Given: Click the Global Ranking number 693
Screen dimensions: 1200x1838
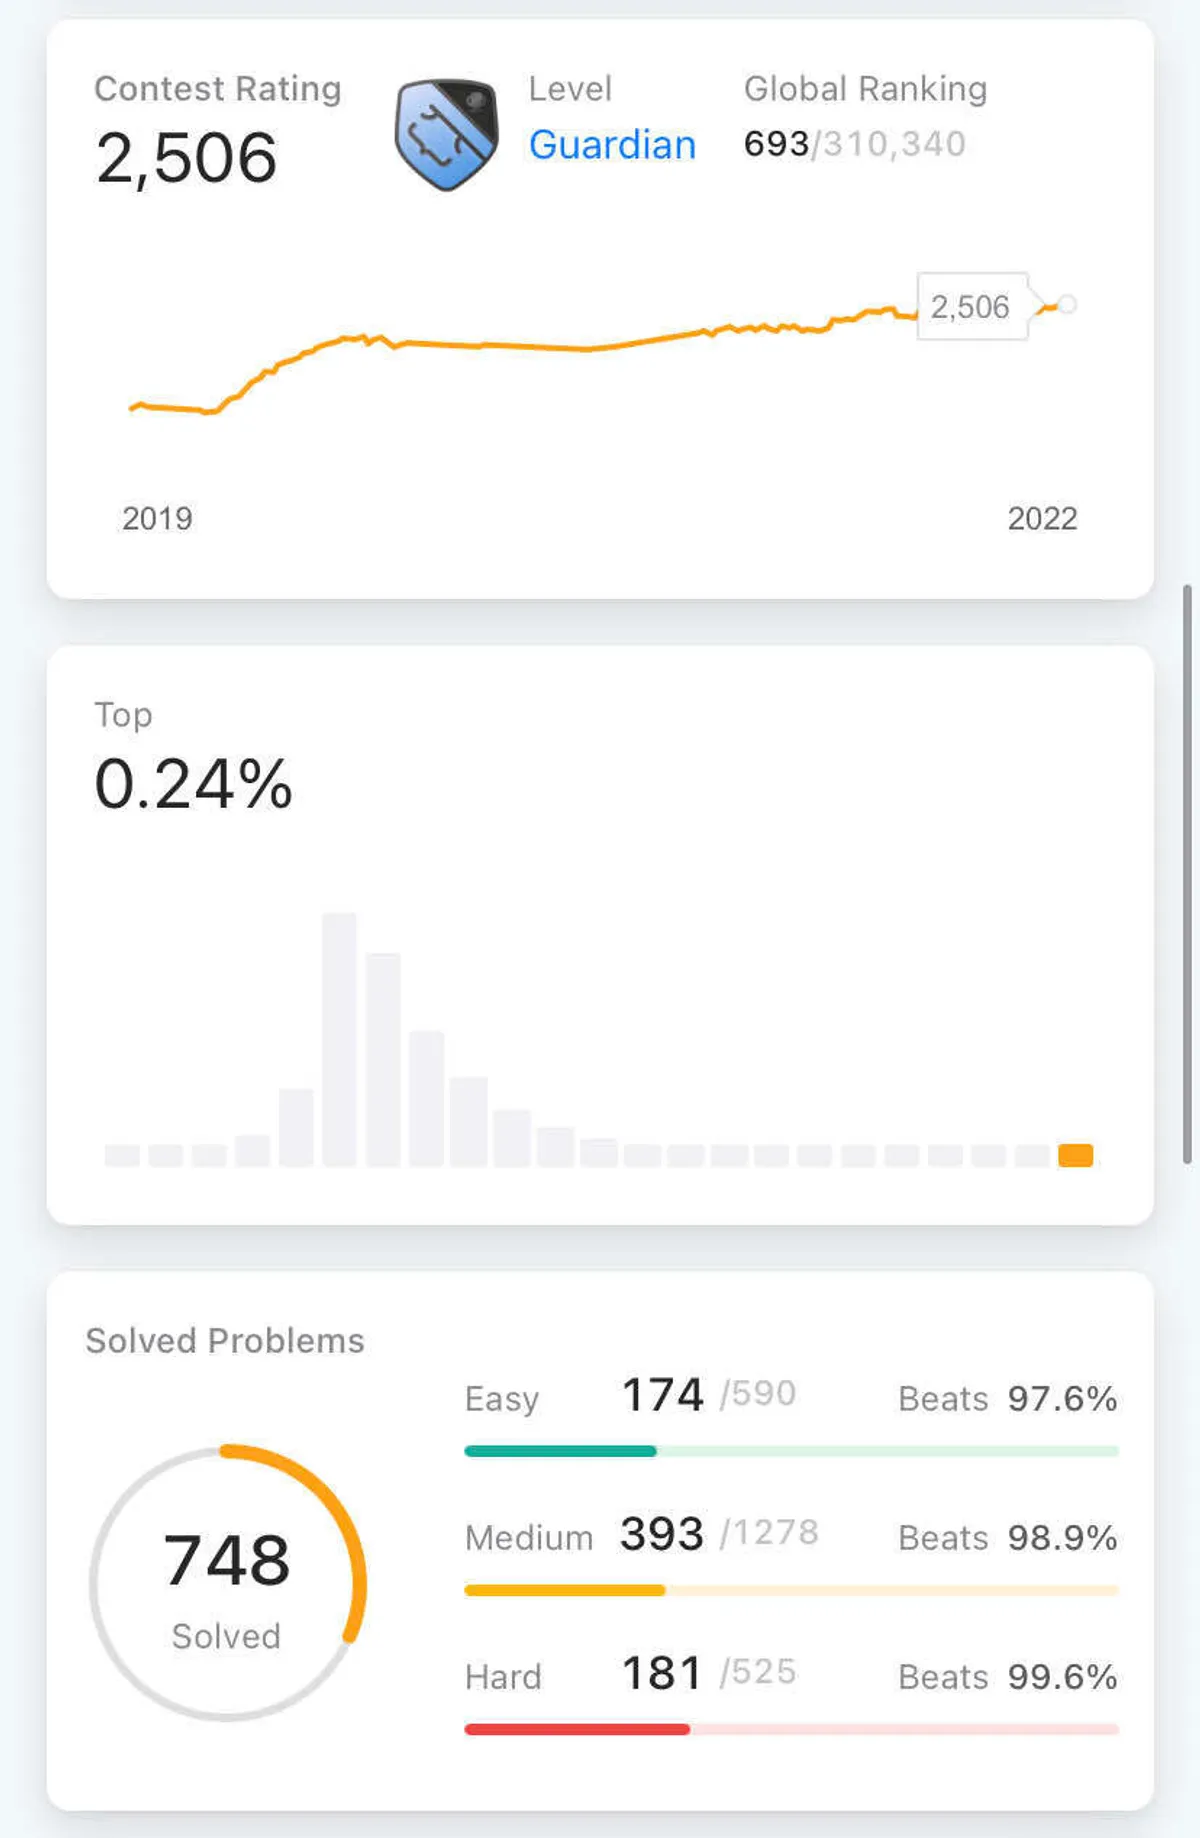Looking at the screenshot, I should tap(776, 144).
